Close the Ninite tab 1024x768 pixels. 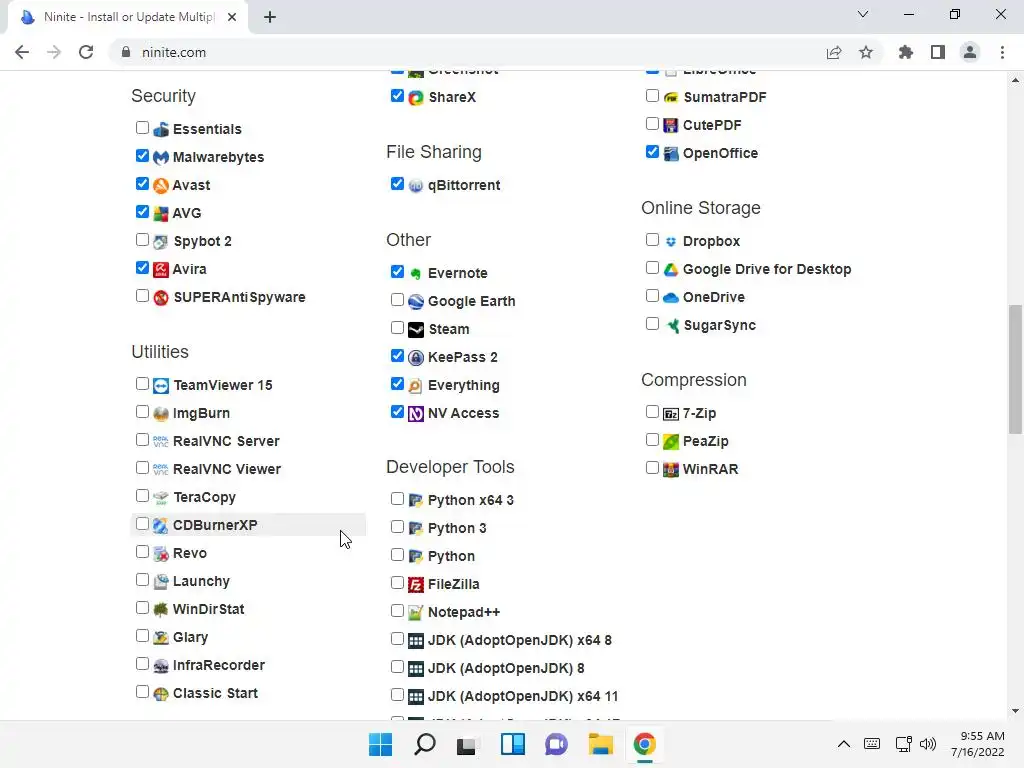coord(232,17)
